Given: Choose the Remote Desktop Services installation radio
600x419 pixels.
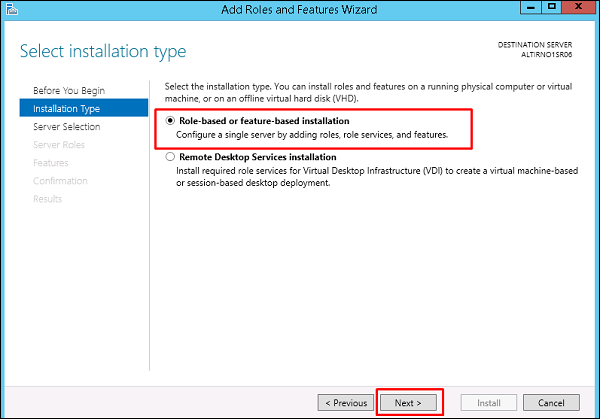Looking at the screenshot, I should [x=169, y=157].
